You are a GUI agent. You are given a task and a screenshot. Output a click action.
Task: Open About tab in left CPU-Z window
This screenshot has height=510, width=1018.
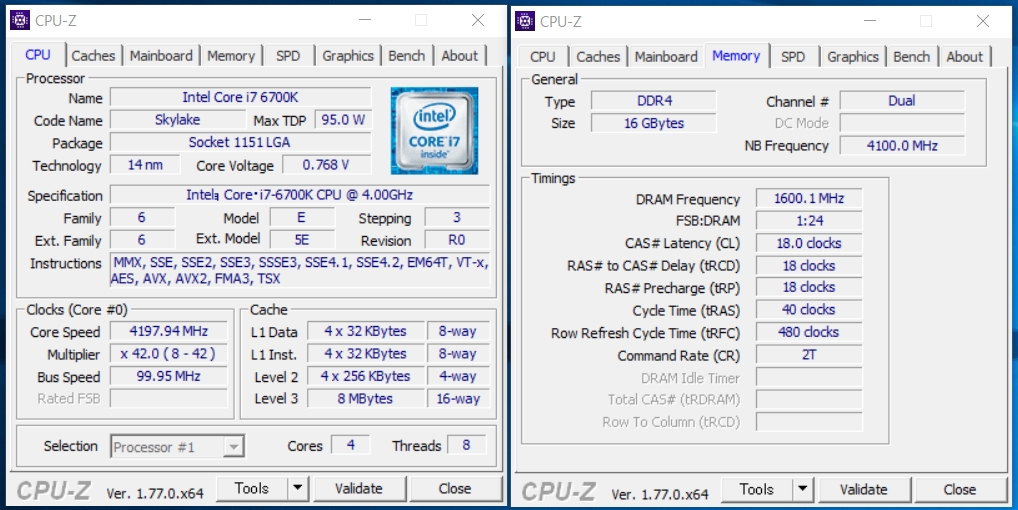pos(460,56)
